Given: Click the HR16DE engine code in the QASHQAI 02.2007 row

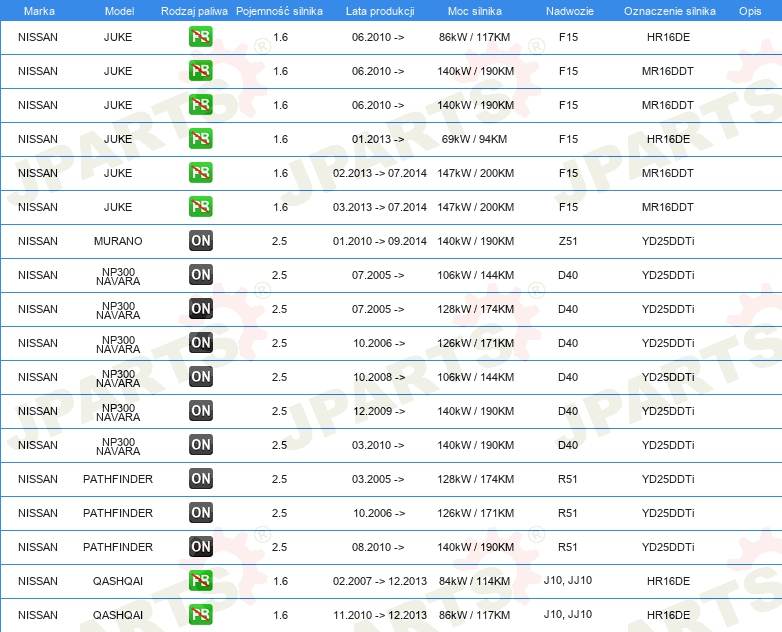Looking at the screenshot, I should coord(668,581).
